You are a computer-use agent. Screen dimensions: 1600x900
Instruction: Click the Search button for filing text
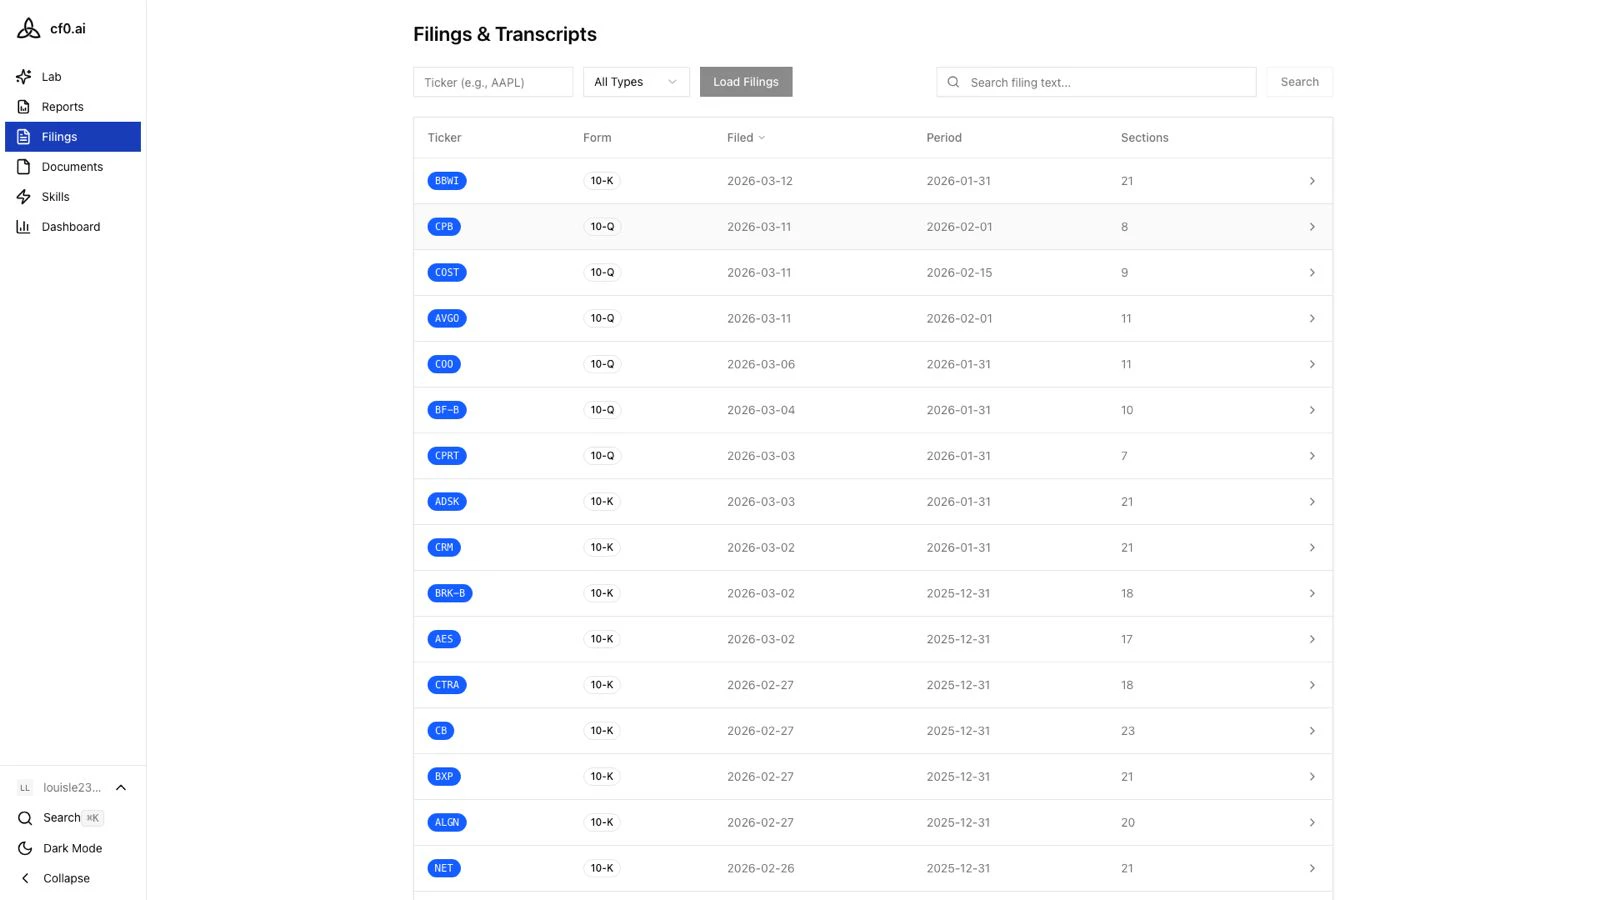click(1299, 82)
